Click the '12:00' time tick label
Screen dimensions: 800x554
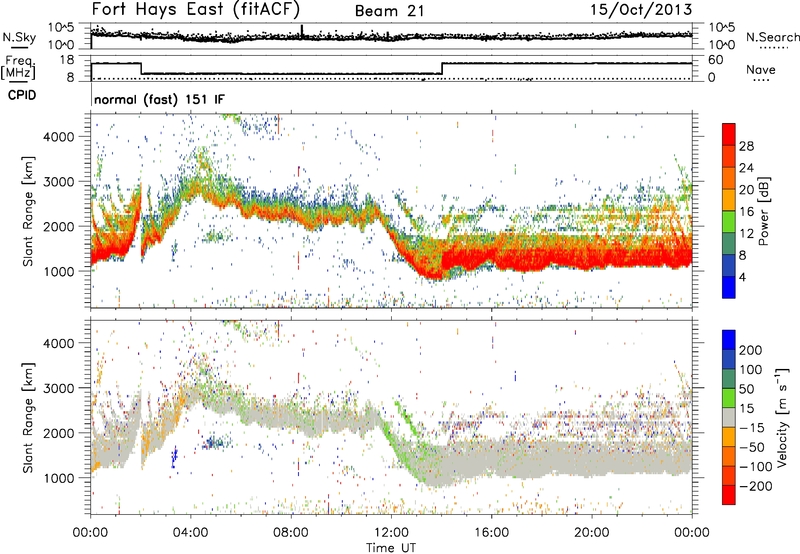(391, 533)
